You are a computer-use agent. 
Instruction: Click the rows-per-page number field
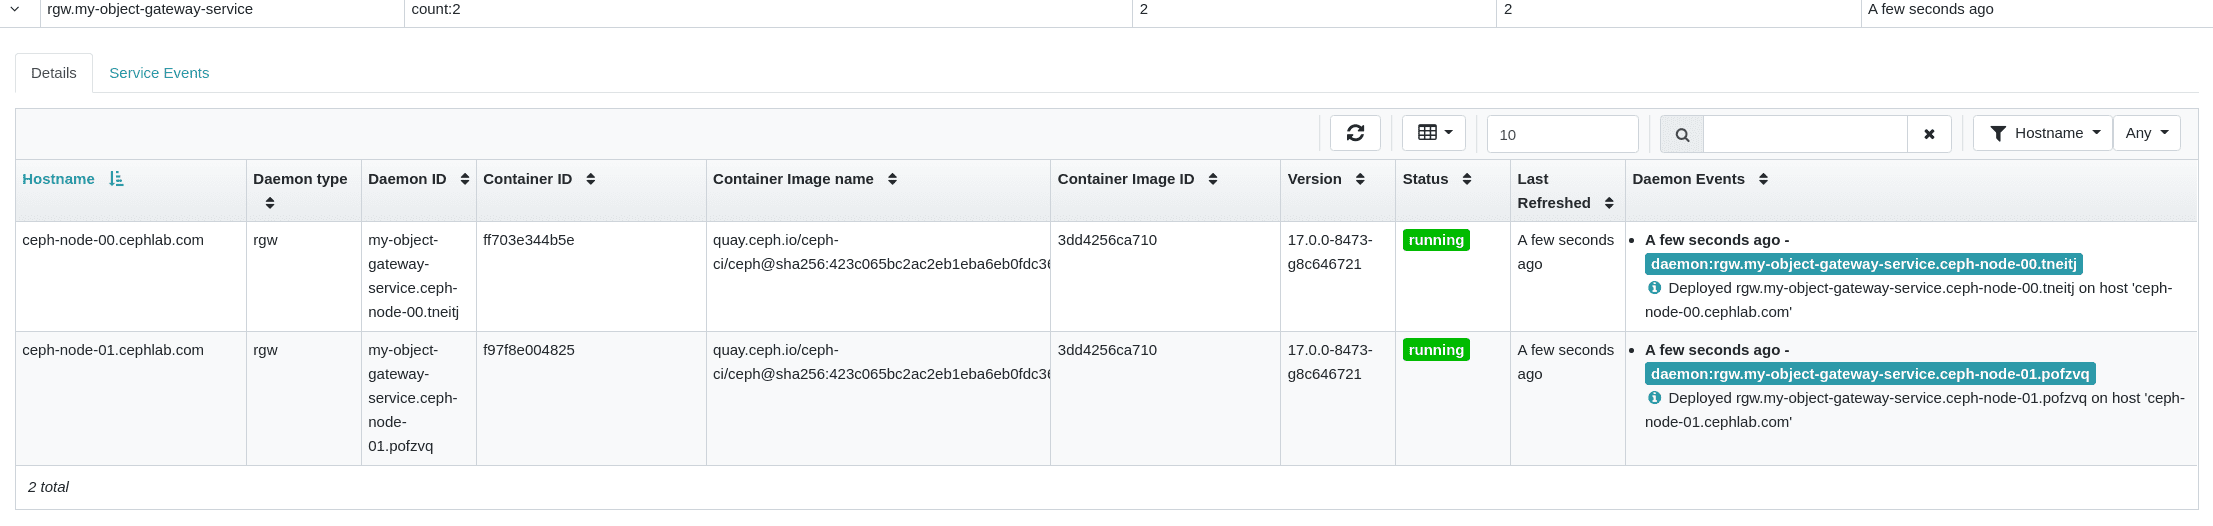point(1562,134)
